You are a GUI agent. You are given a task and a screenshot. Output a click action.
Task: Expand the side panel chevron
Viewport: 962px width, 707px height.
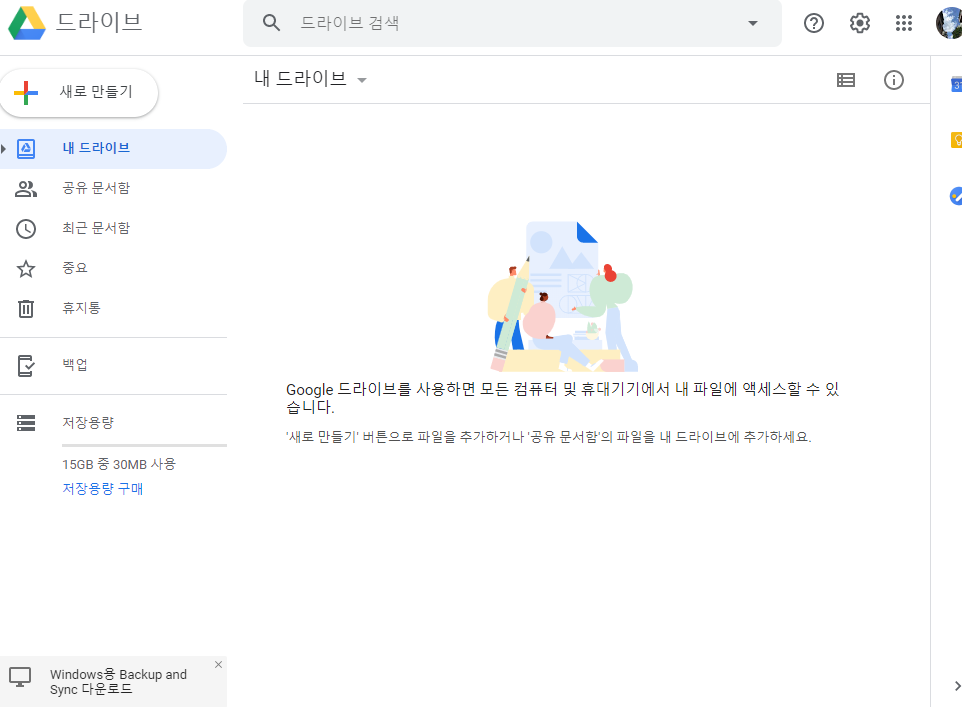click(x=957, y=686)
